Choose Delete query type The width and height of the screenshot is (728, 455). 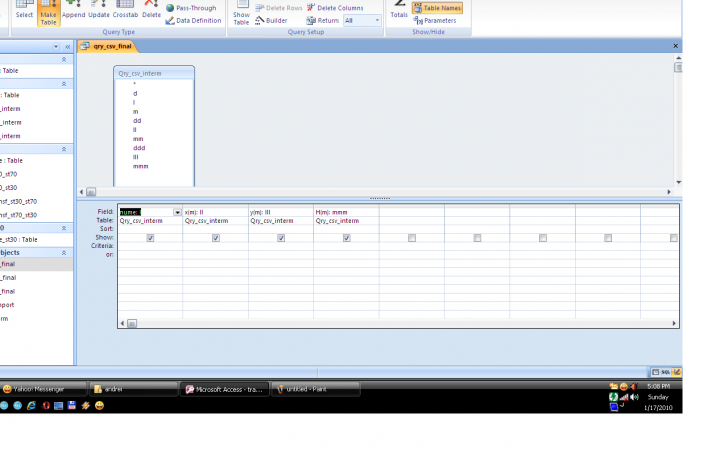pos(151,11)
